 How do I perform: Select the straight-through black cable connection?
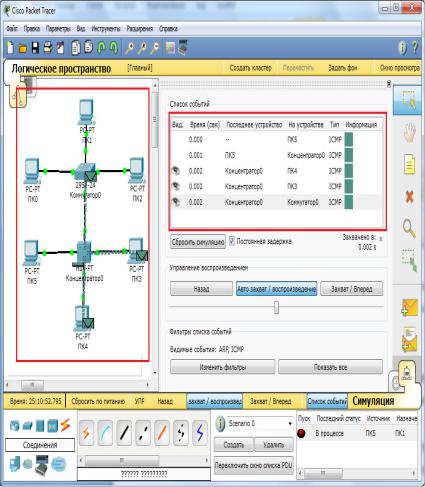pos(124,433)
